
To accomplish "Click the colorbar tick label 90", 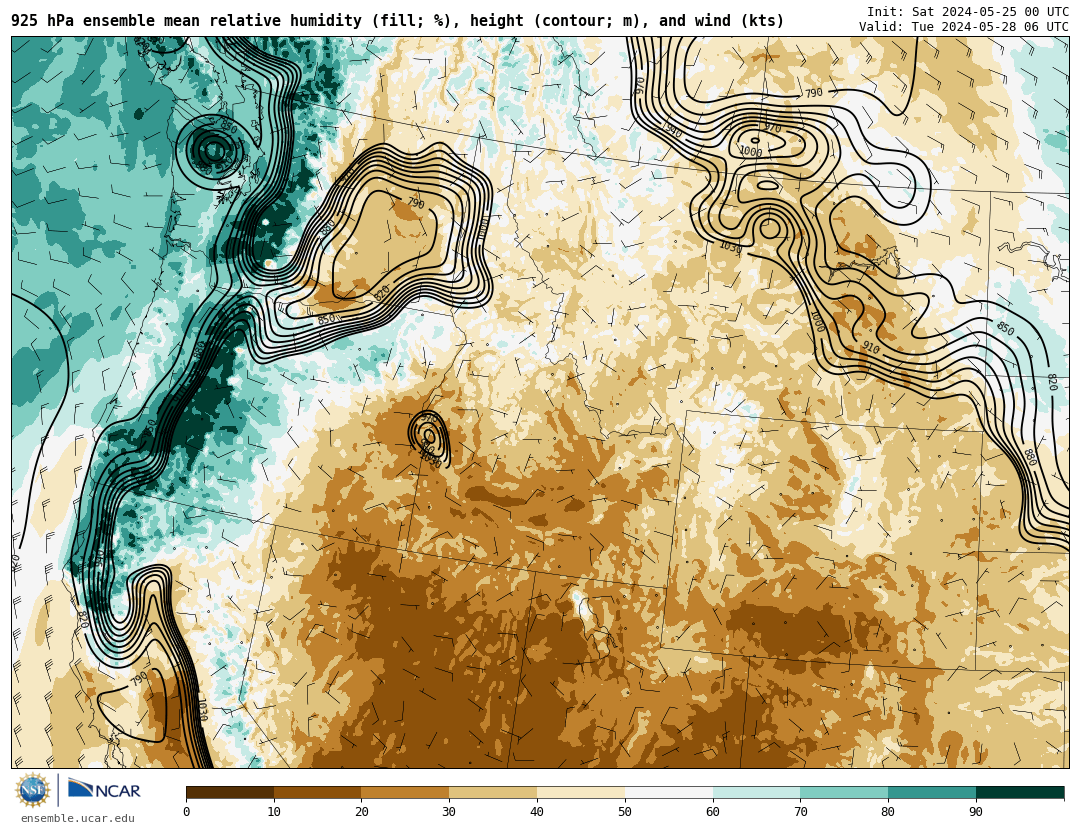I will coord(976,812).
